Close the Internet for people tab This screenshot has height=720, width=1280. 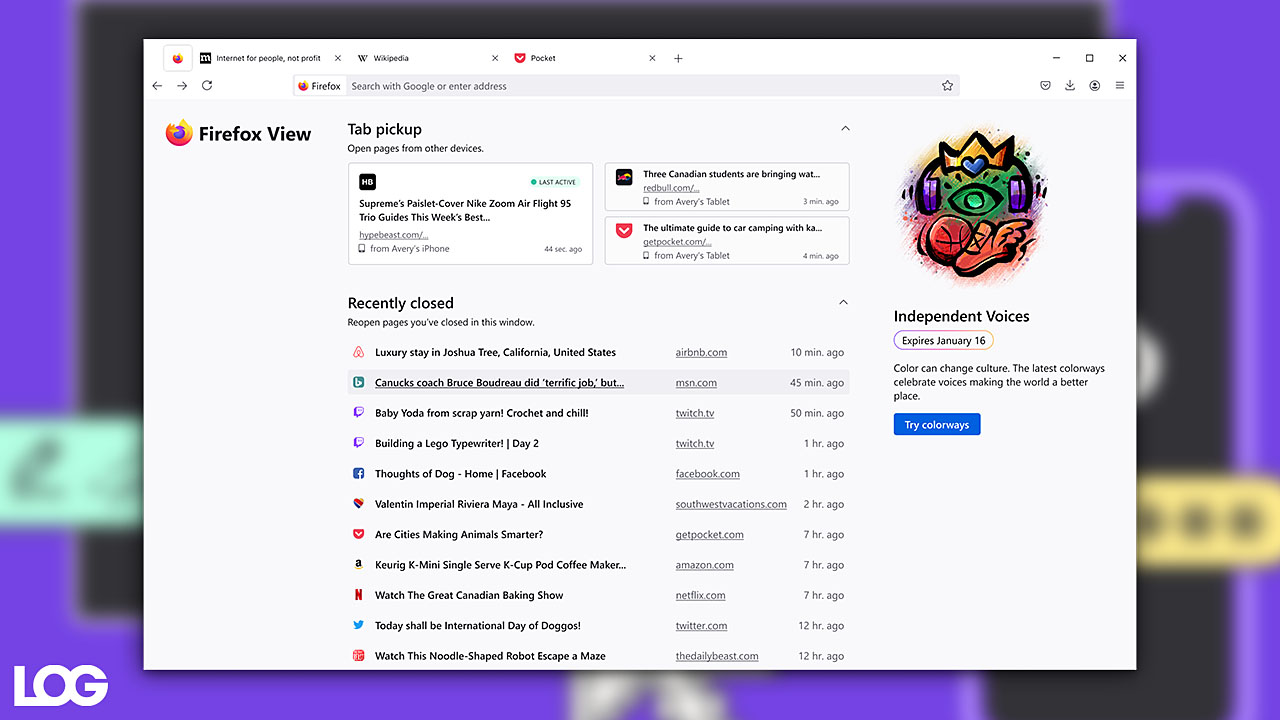(x=338, y=58)
